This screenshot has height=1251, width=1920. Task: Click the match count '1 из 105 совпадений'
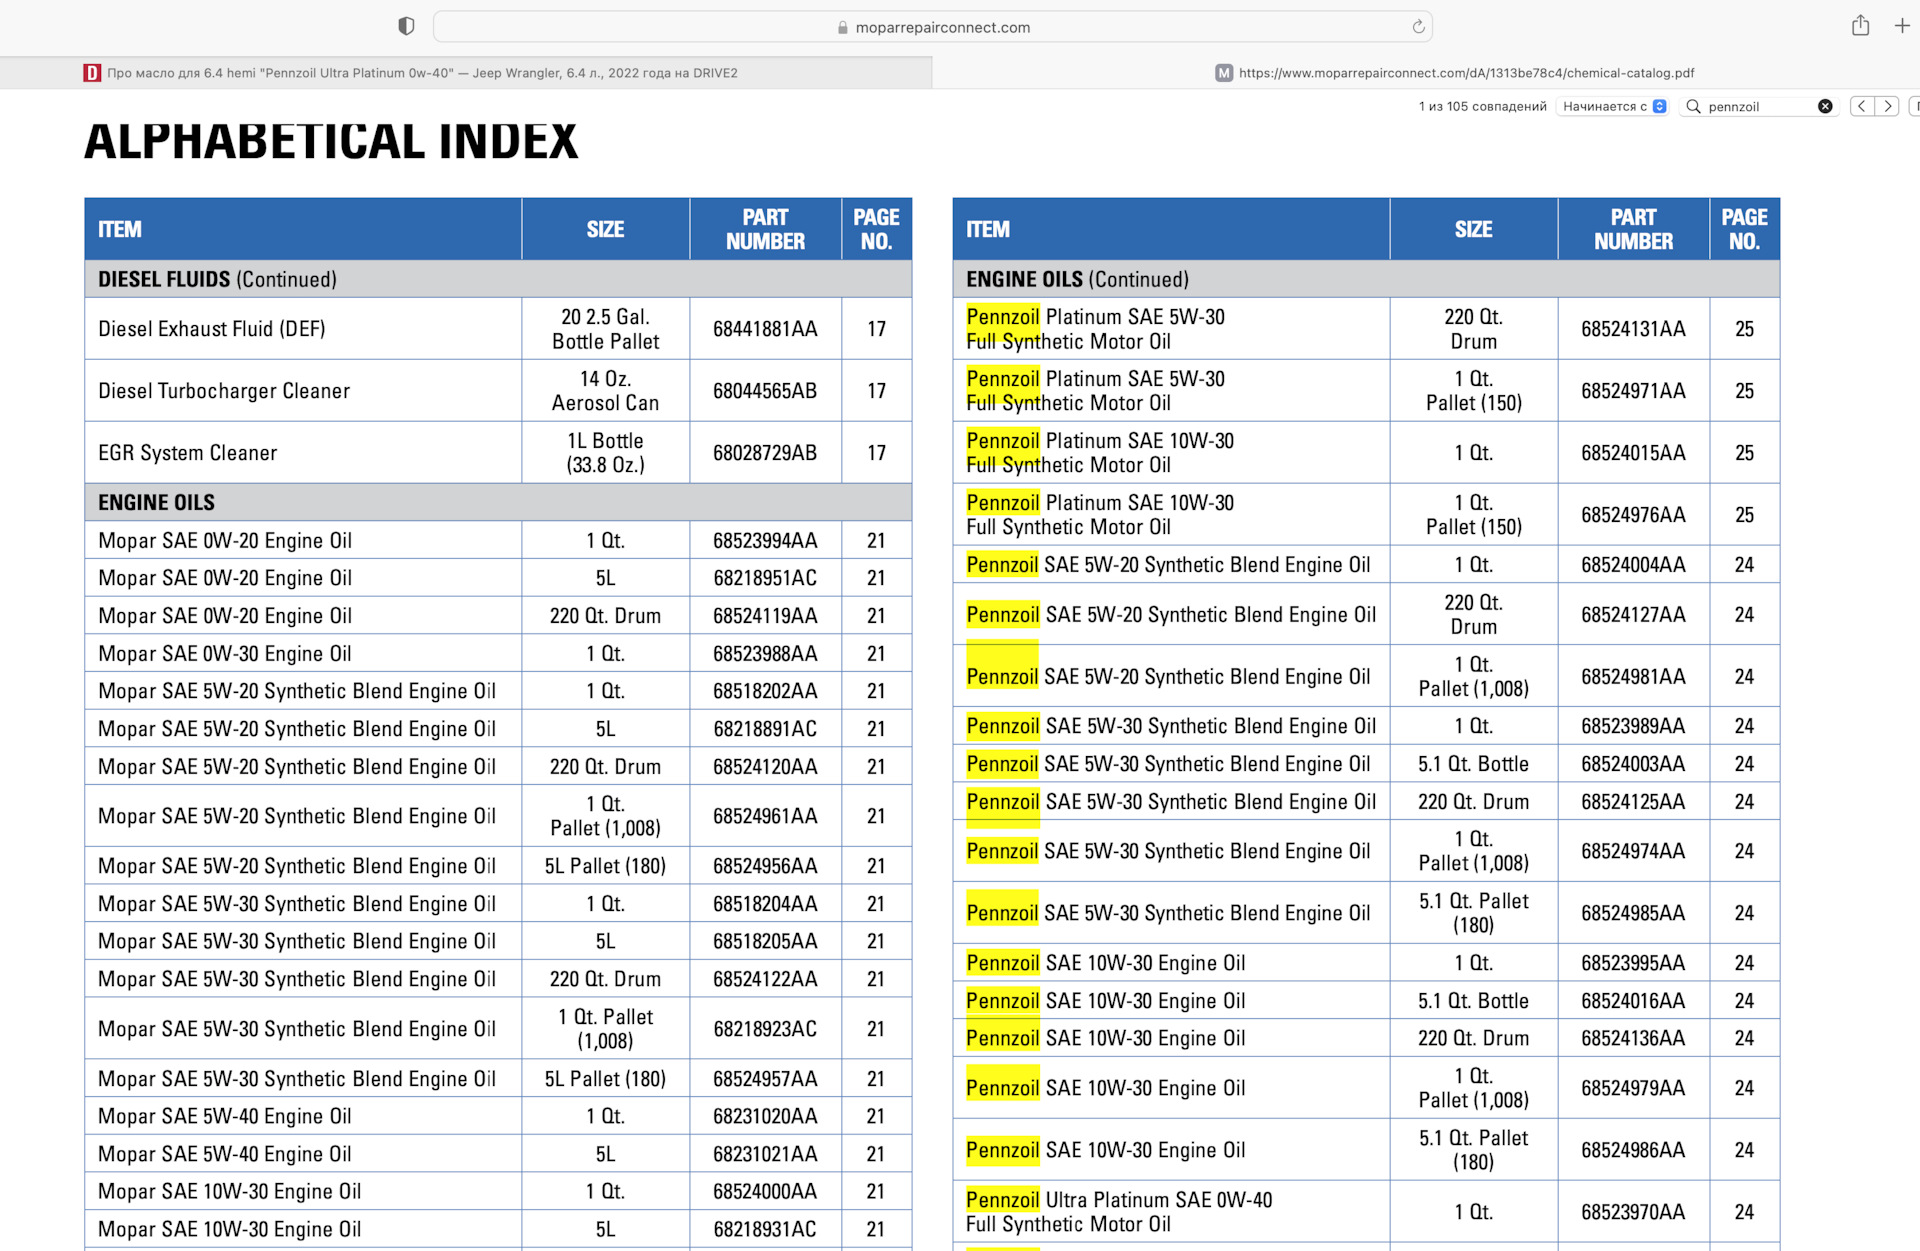[1482, 106]
